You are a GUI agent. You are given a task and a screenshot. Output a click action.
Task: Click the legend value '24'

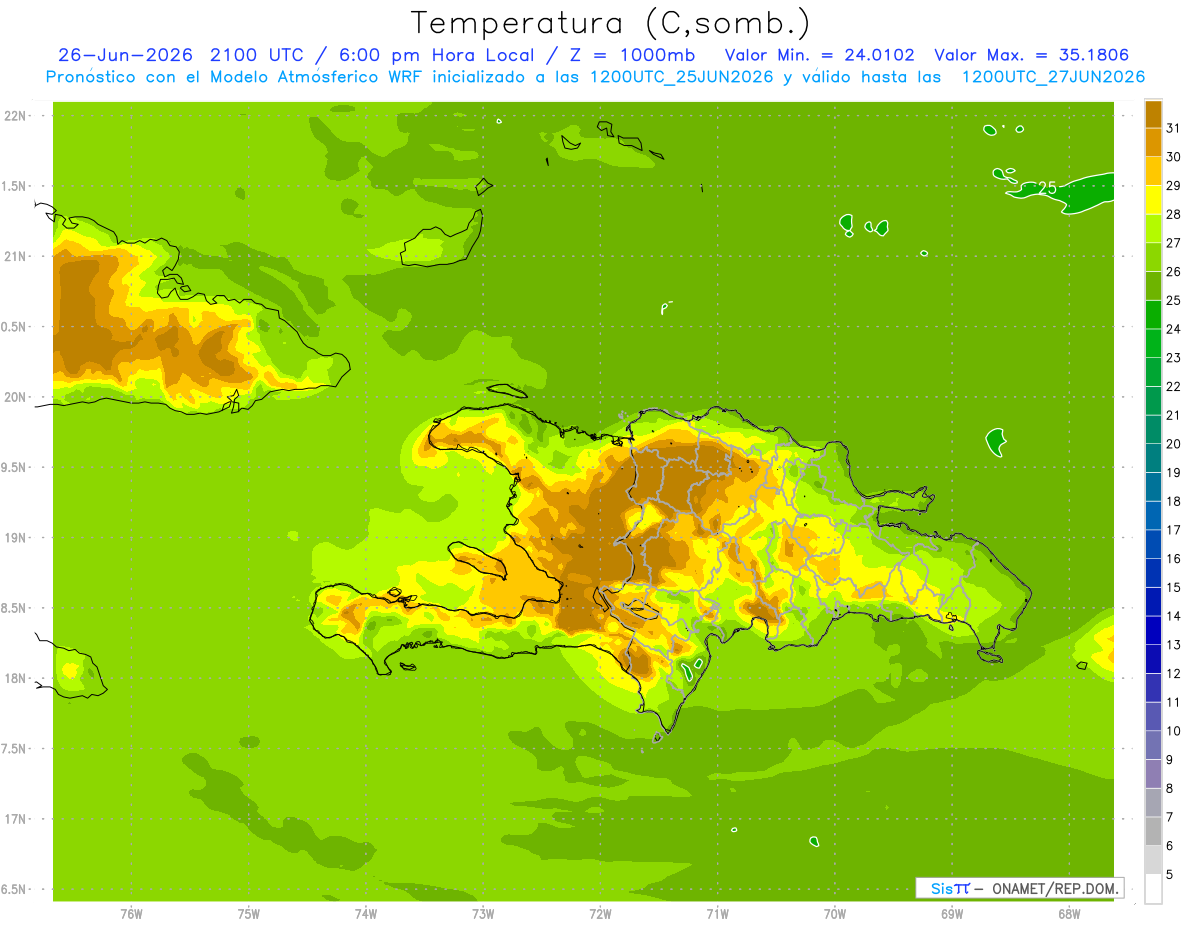pos(1174,329)
